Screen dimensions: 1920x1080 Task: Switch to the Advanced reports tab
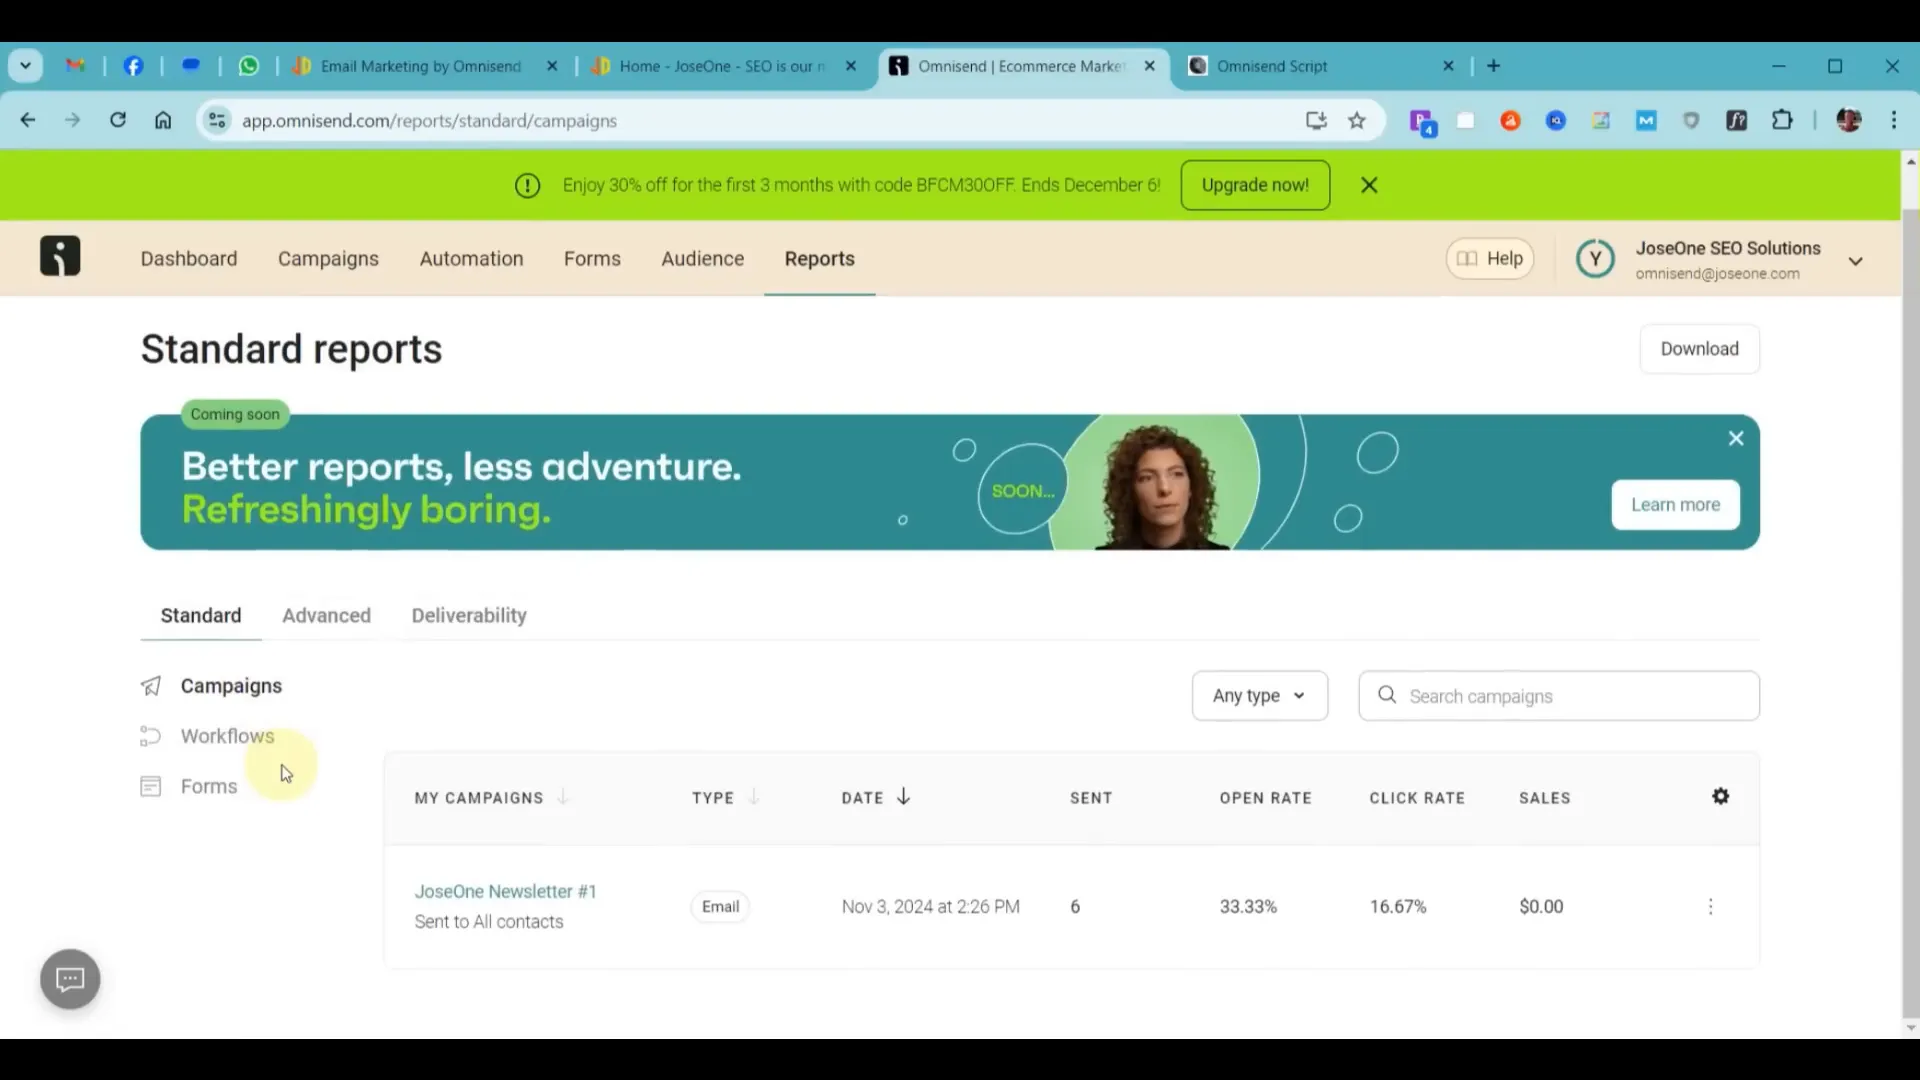pyautogui.click(x=326, y=615)
